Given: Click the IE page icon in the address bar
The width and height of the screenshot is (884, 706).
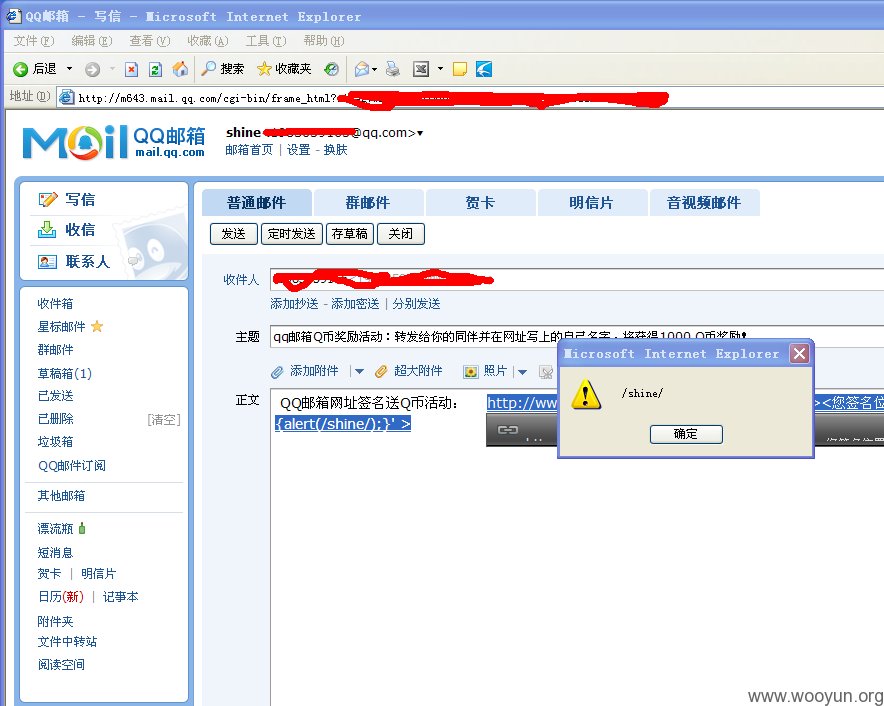Looking at the screenshot, I should click(67, 98).
